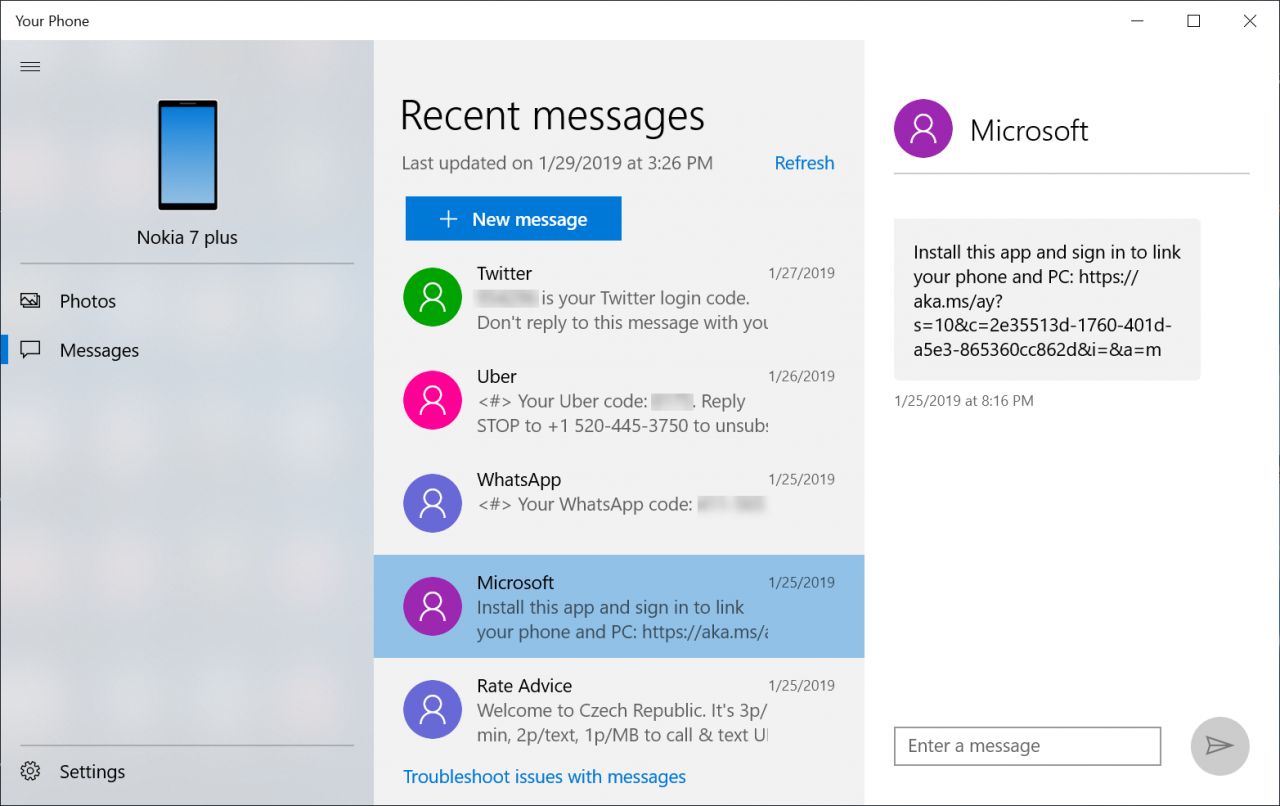The height and width of the screenshot is (806, 1280).
Task: Click the Microsoft avatar in message list
Action: (x=432, y=606)
